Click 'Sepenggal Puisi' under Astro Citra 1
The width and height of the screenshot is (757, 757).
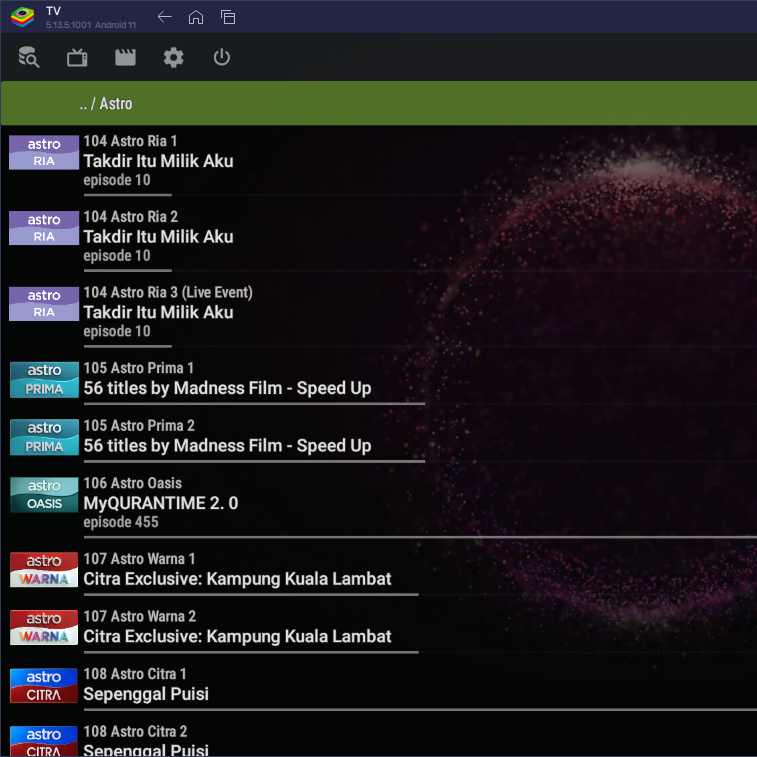146,694
